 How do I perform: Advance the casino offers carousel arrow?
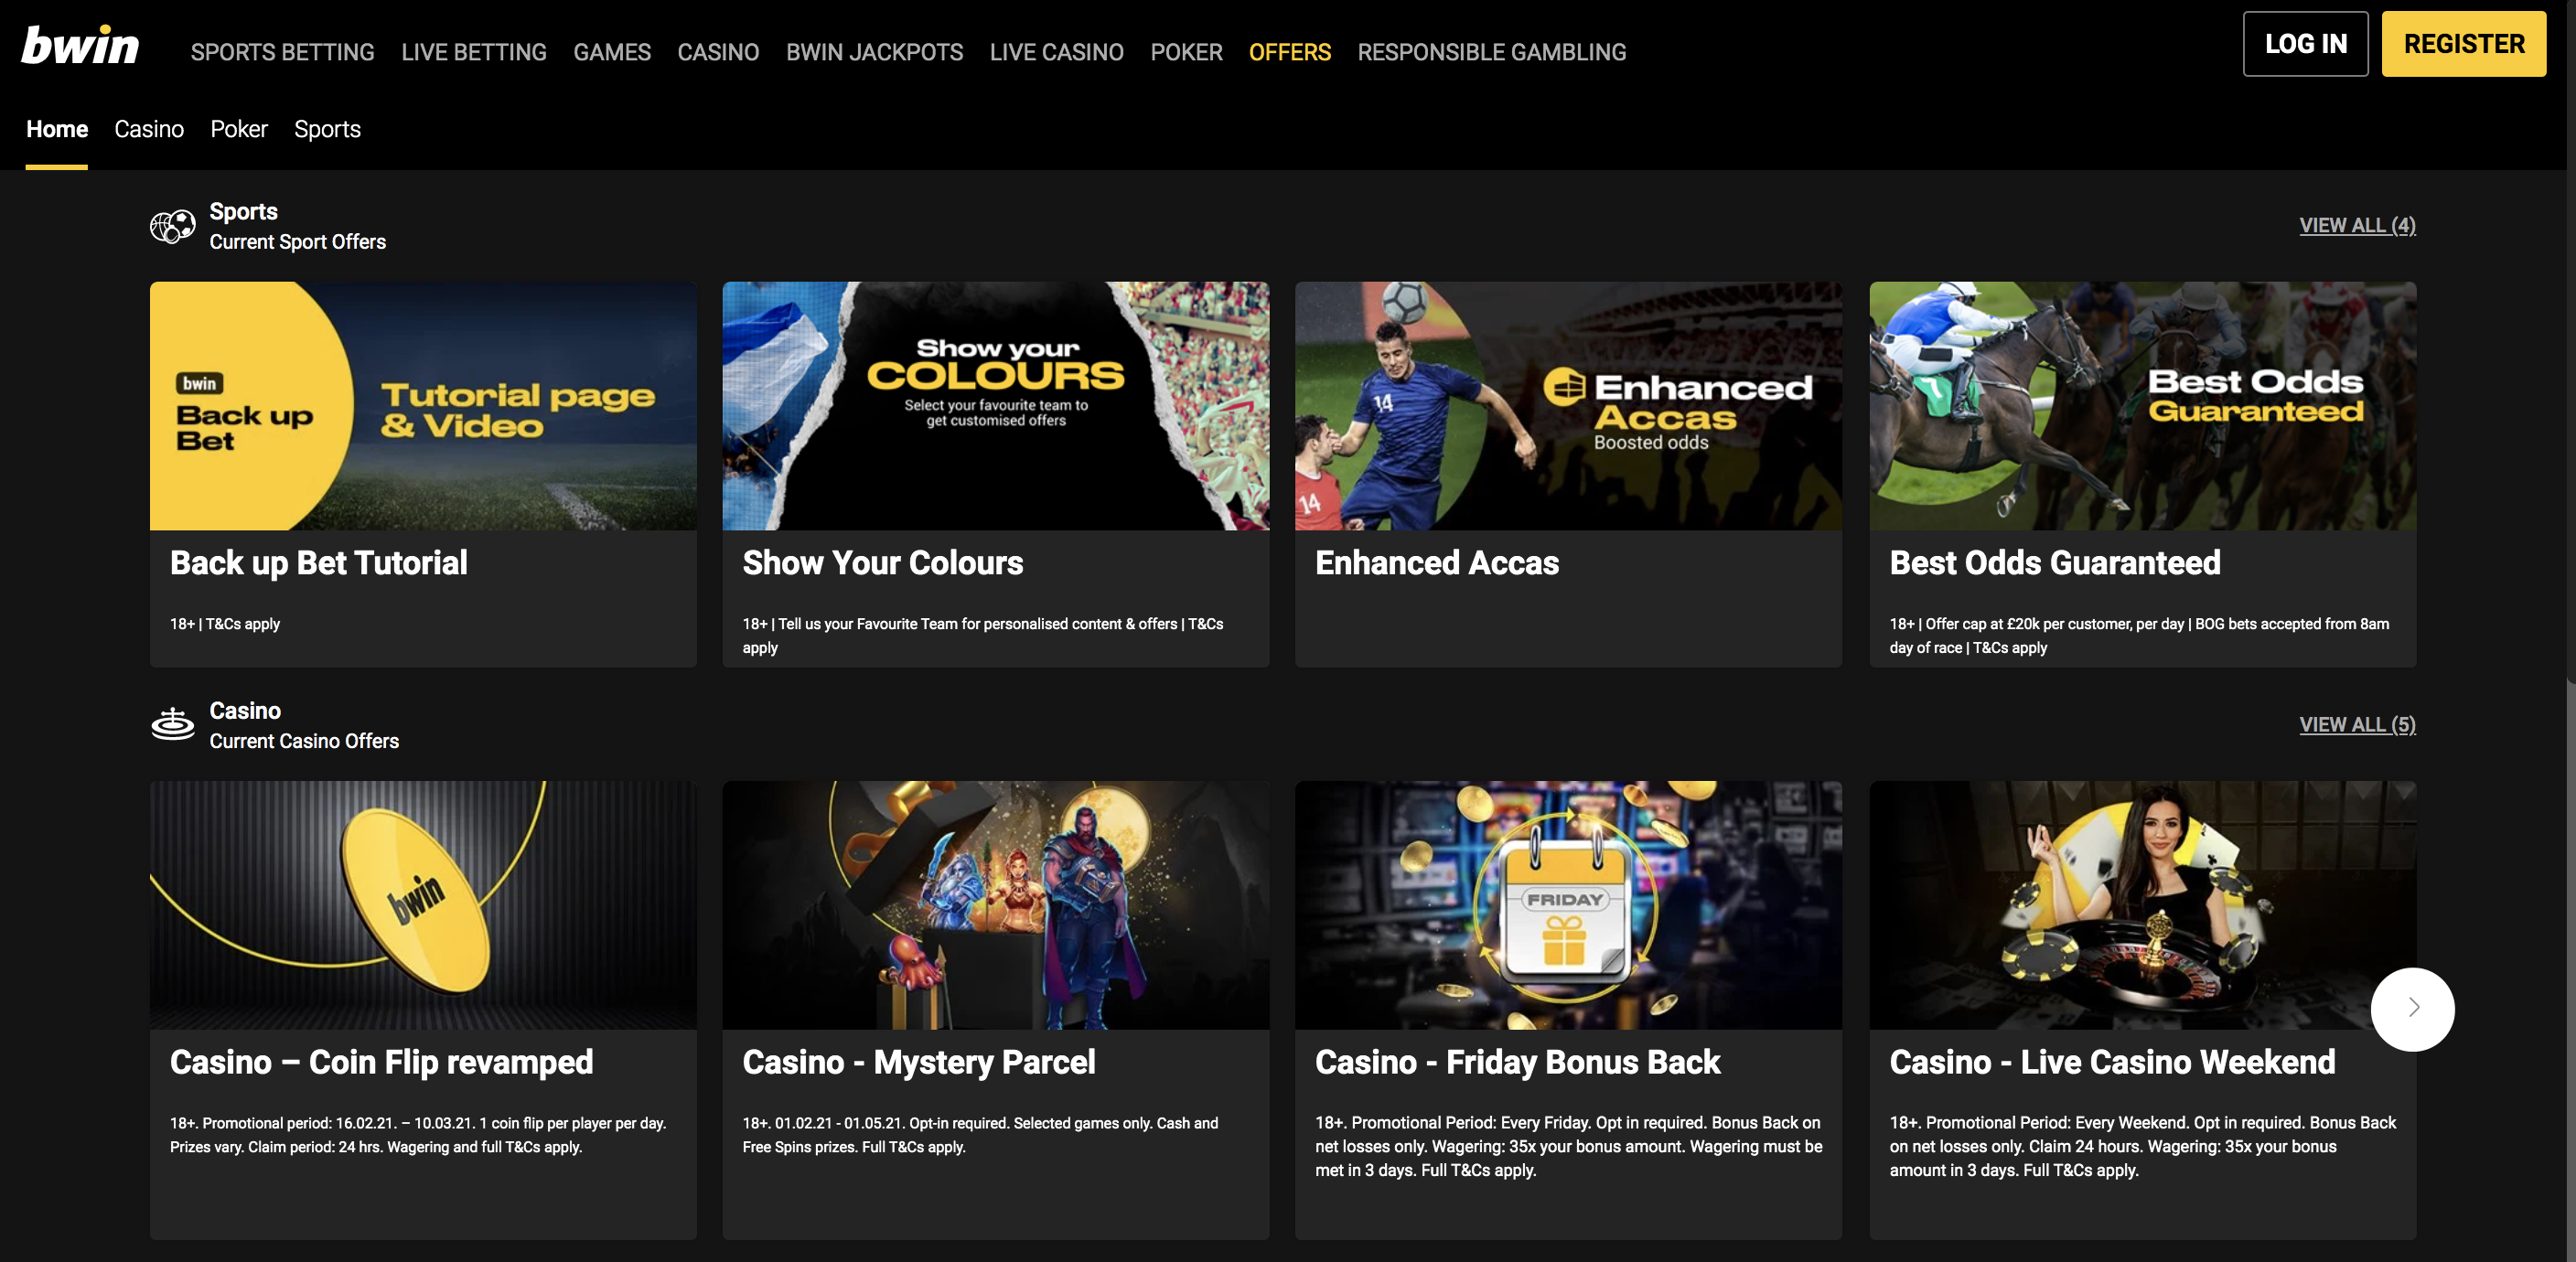pyautogui.click(x=2413, y=1009)
